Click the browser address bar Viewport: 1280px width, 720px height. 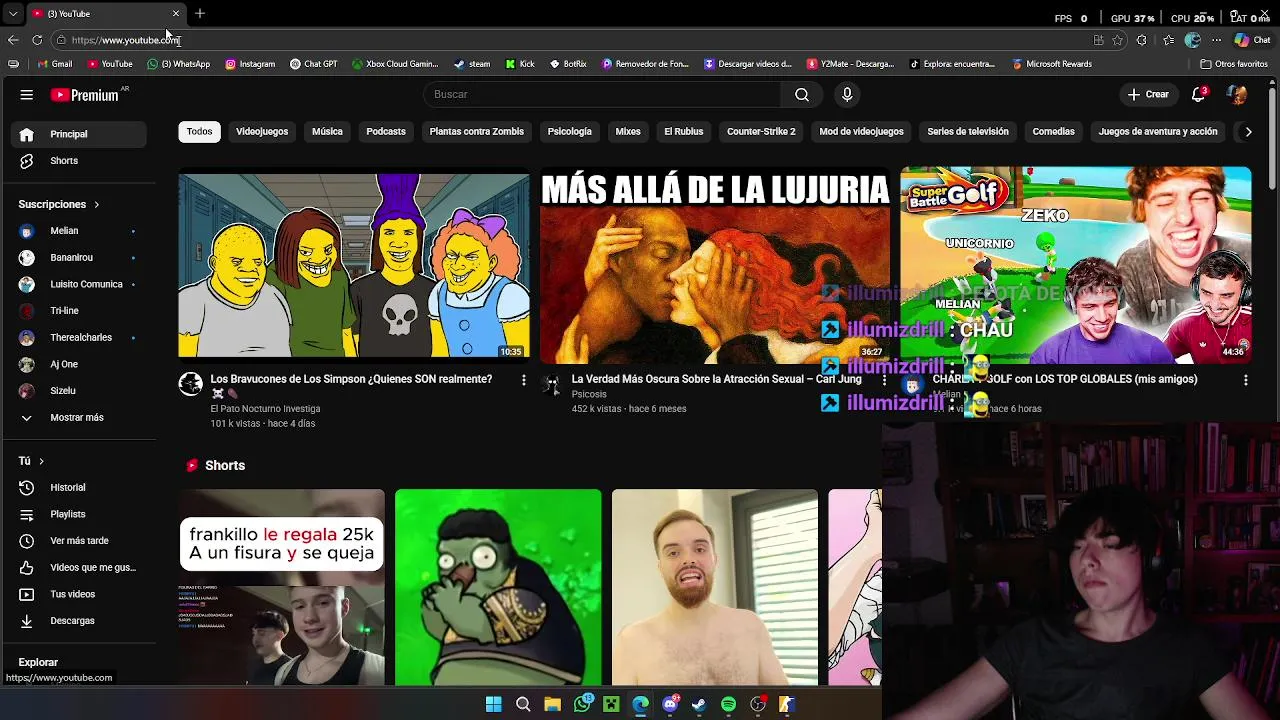(570, 40)
